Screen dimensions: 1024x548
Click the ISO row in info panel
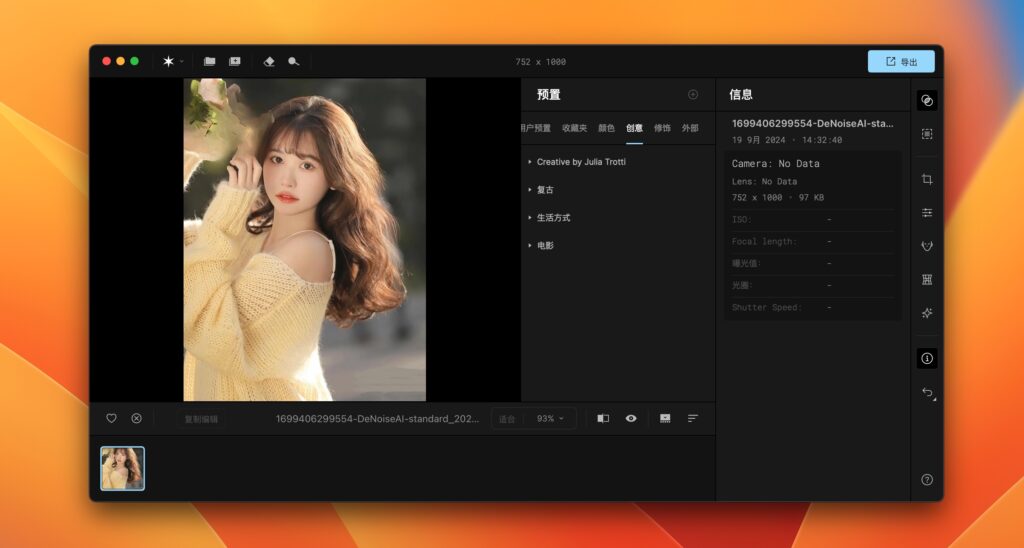(812, 219)
